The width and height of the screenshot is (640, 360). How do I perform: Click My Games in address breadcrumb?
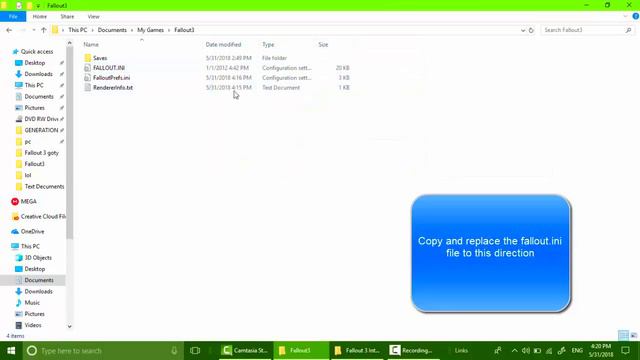[x=151, y=30]
